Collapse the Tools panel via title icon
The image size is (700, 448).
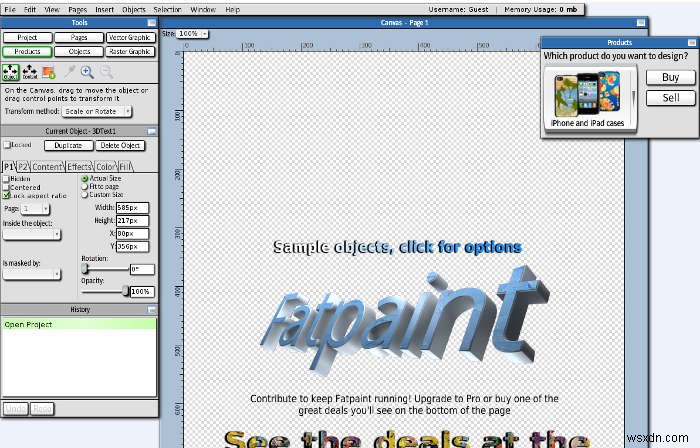click(x=152, y=22)
